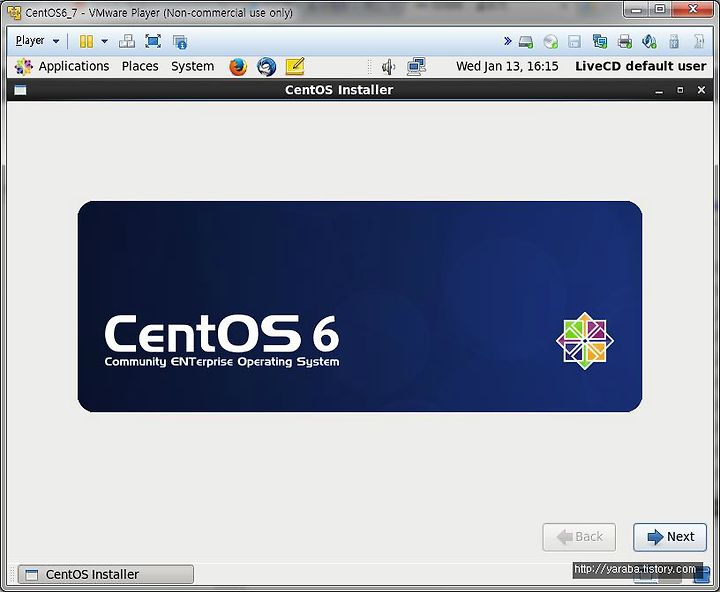Click the hard disk device icon

[526, 42]
